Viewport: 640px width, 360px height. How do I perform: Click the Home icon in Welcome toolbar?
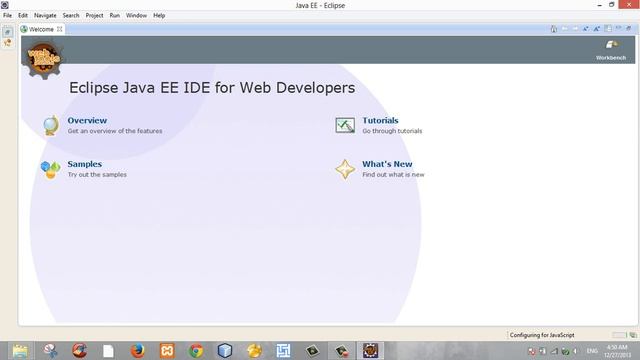click(x=553, y=29)
